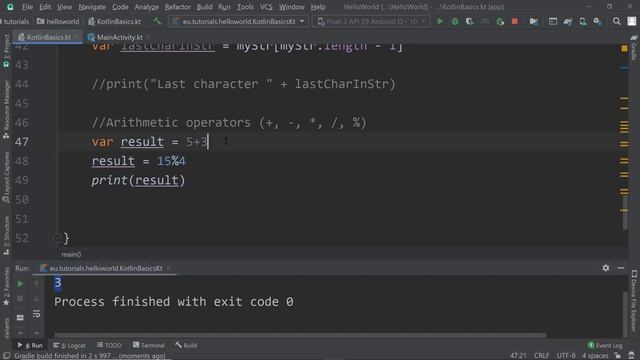Viewport: 640px width, 360px height.
Task: Open the View menu
Action: click(64, 7)
